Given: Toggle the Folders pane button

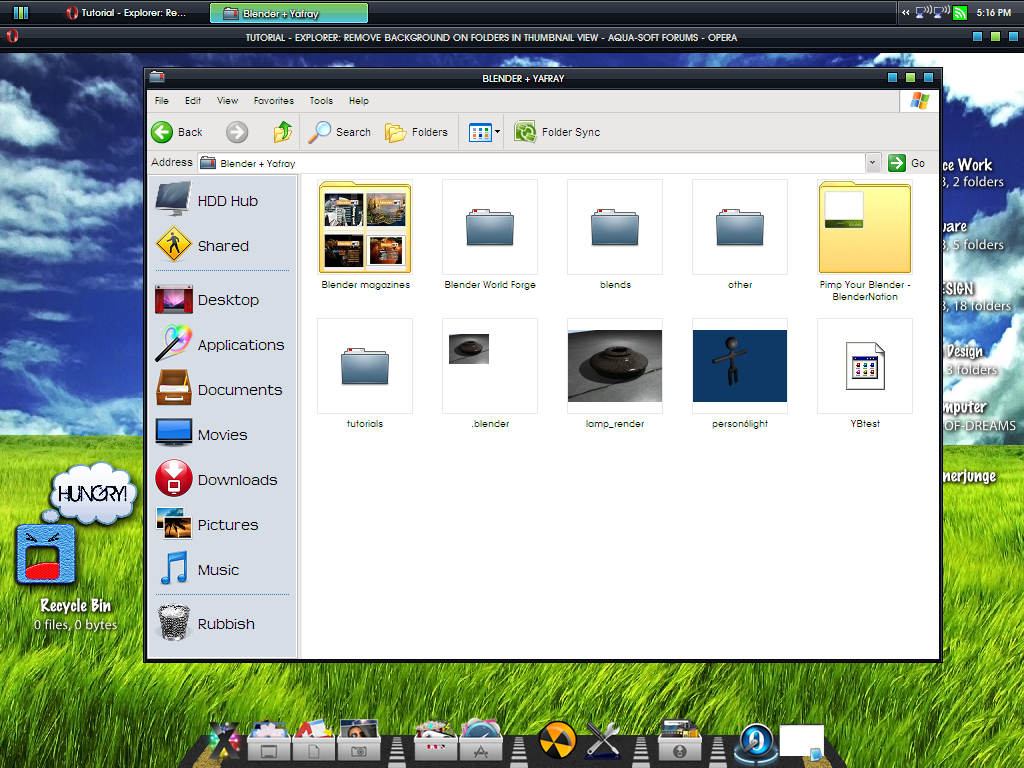Looking at the screenshot, I should [416, 132].
